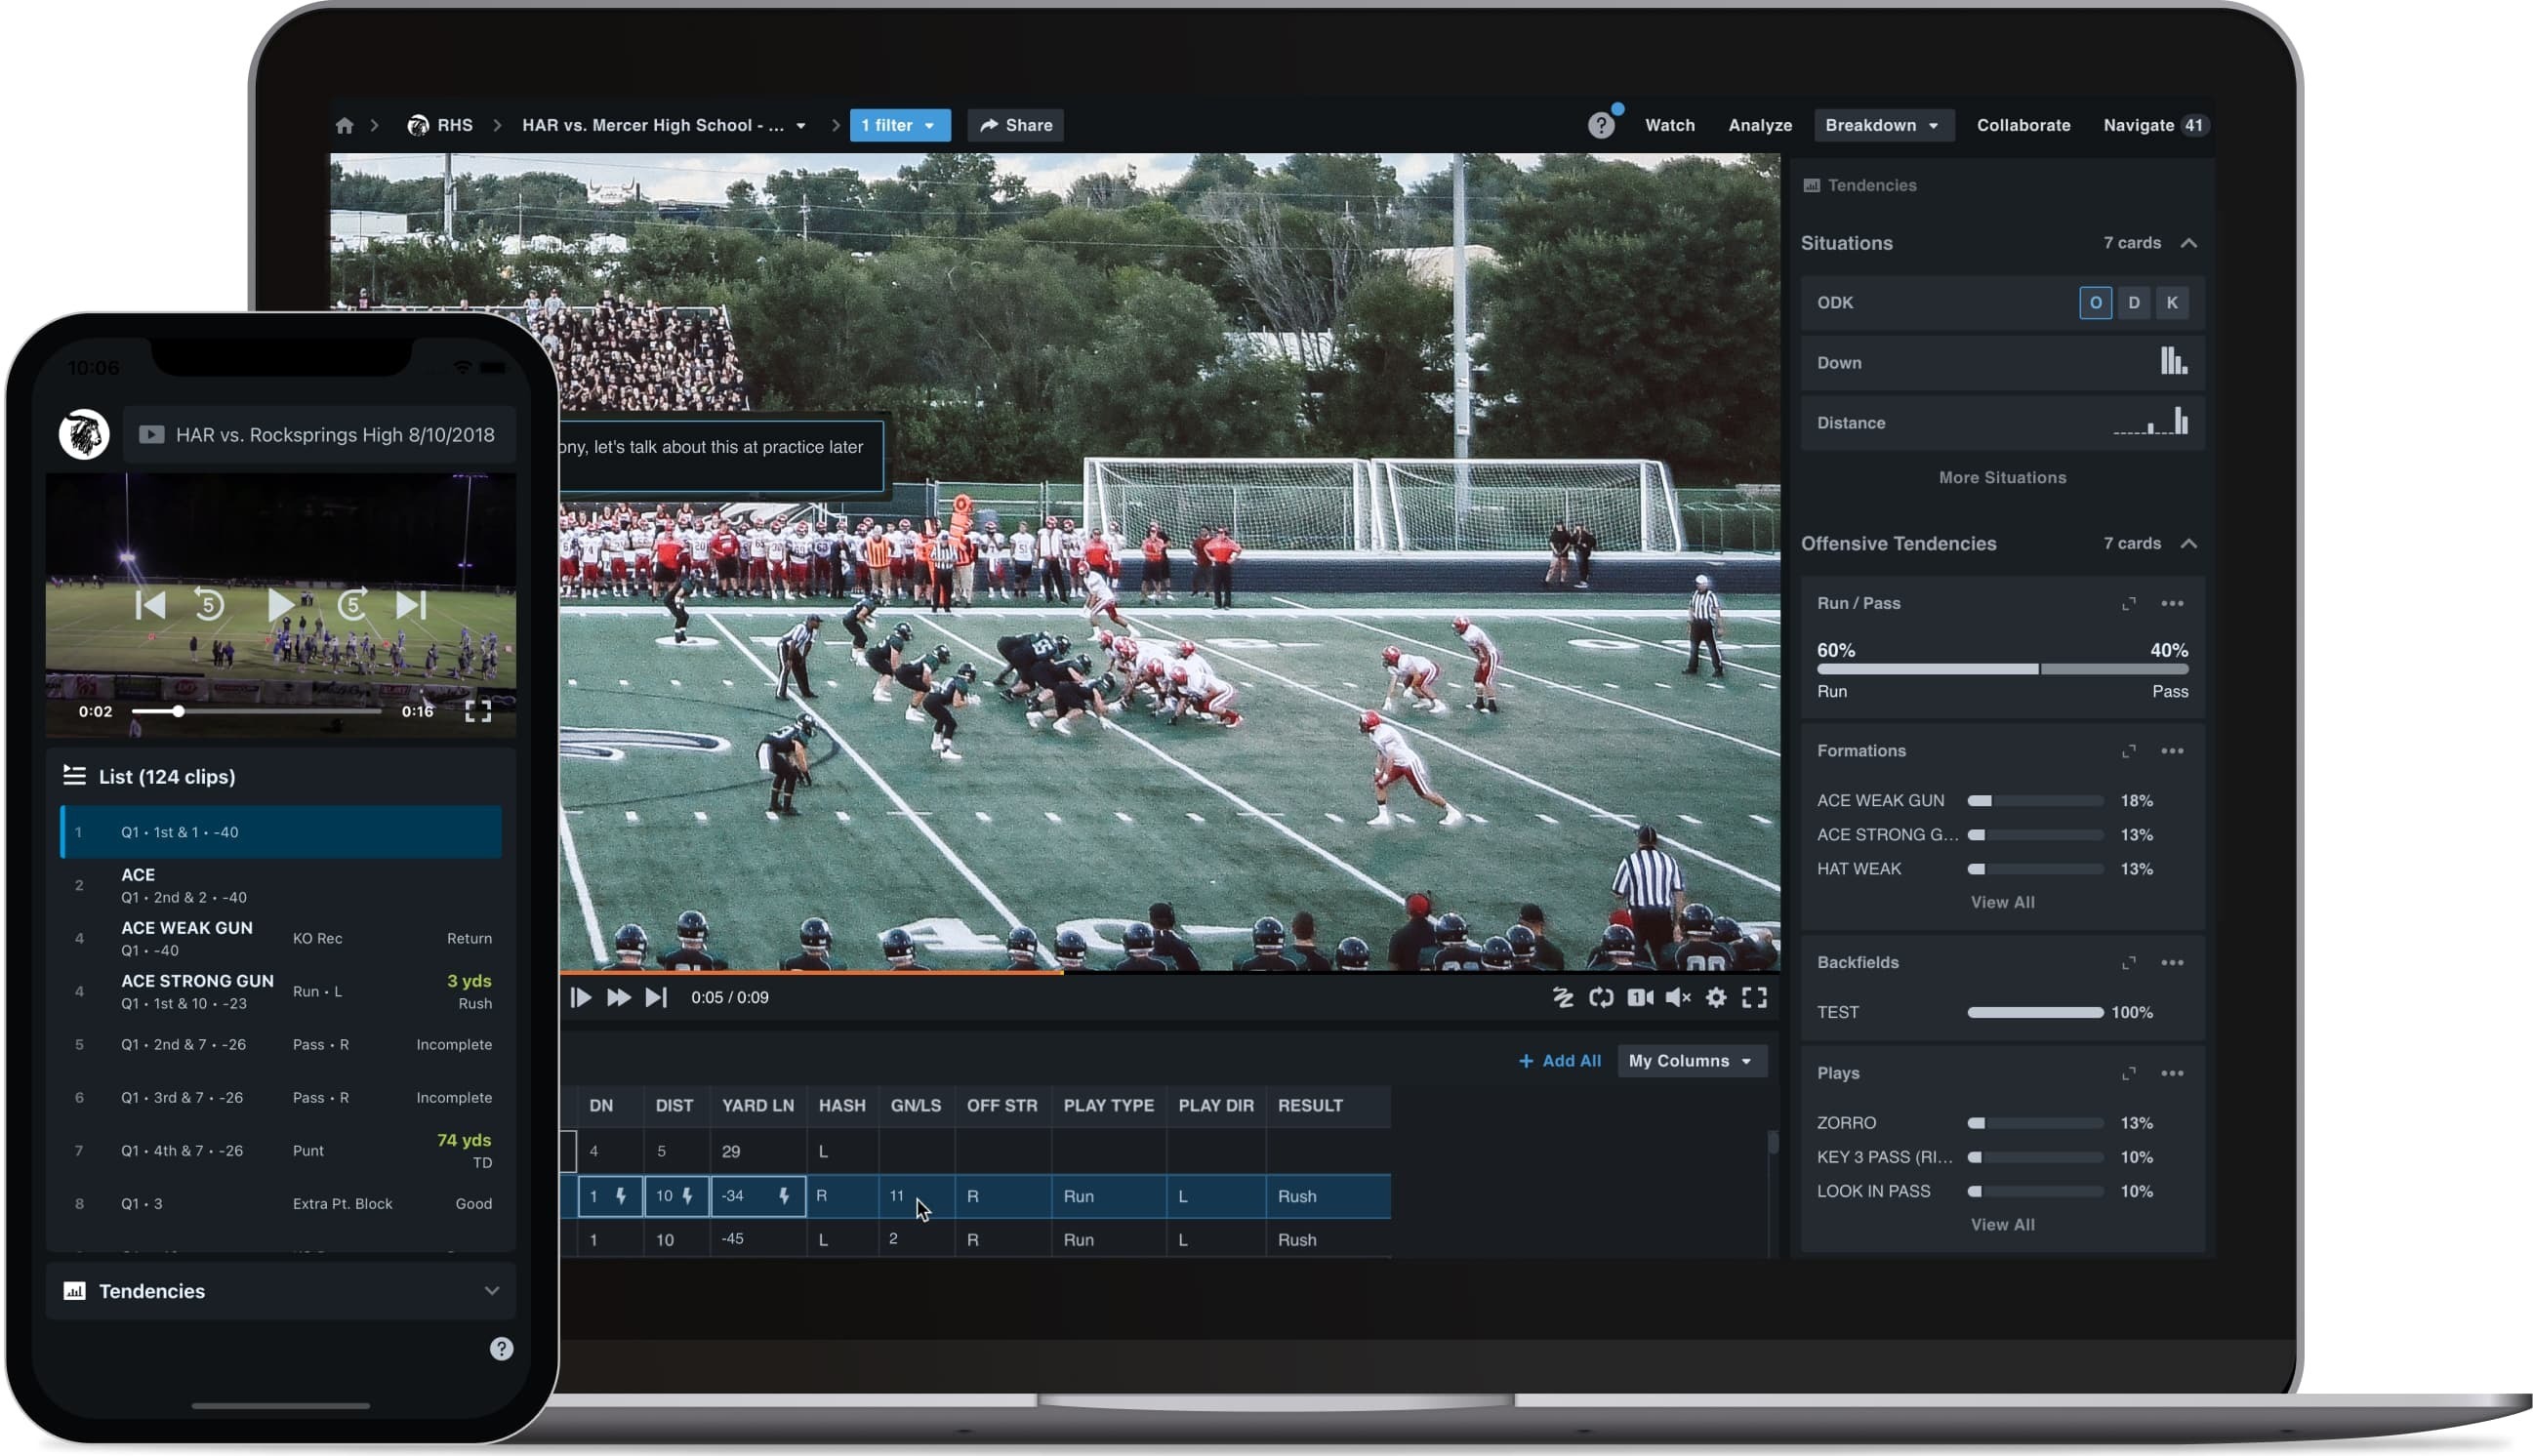Open the help question mark icon
2533x1456 pixels.
pyautogui.click(x=1600, y=125)
